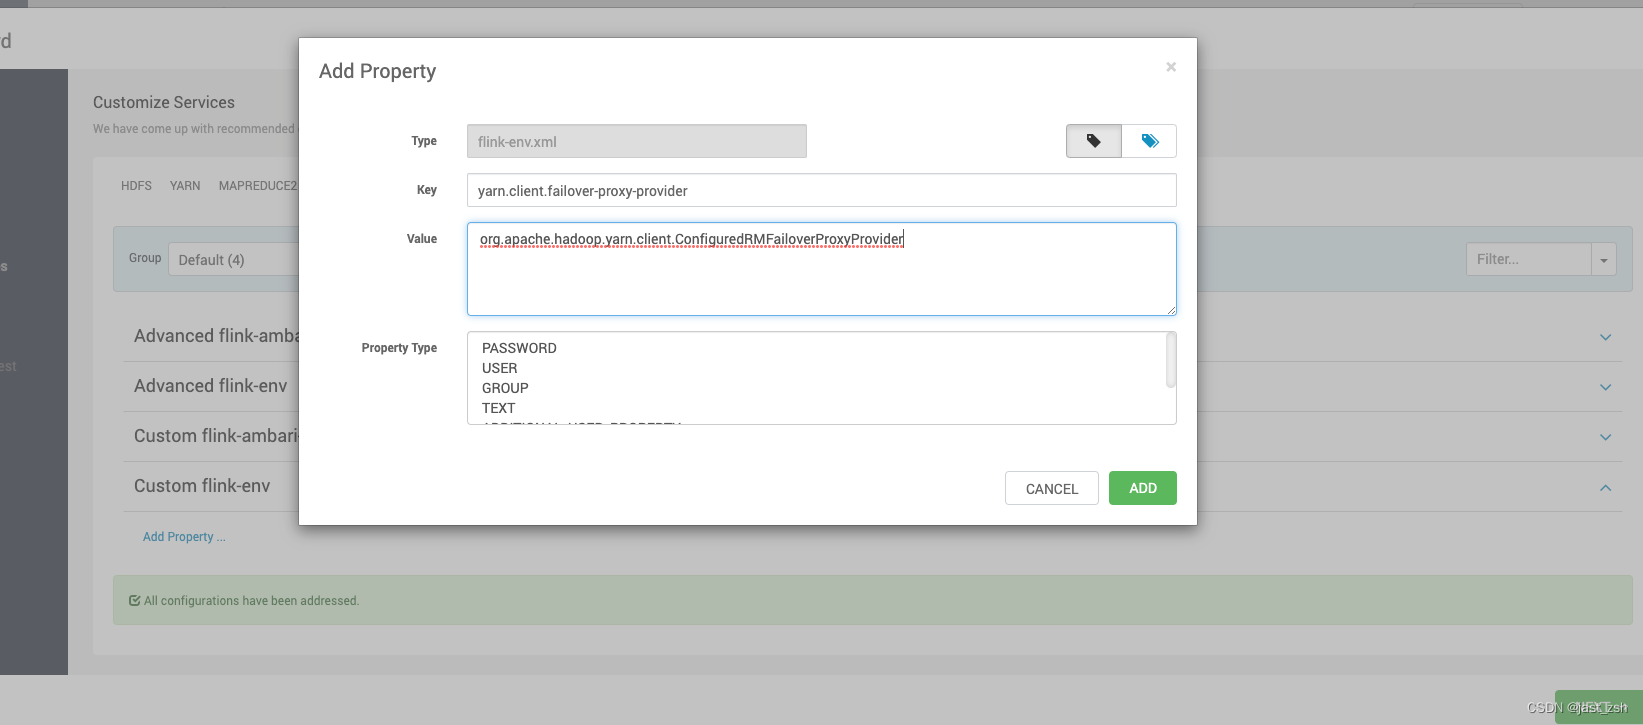The image size is (1643, 725).
Task: Open the MAPREDUCE2 service tab
Action: click(258, 186)
